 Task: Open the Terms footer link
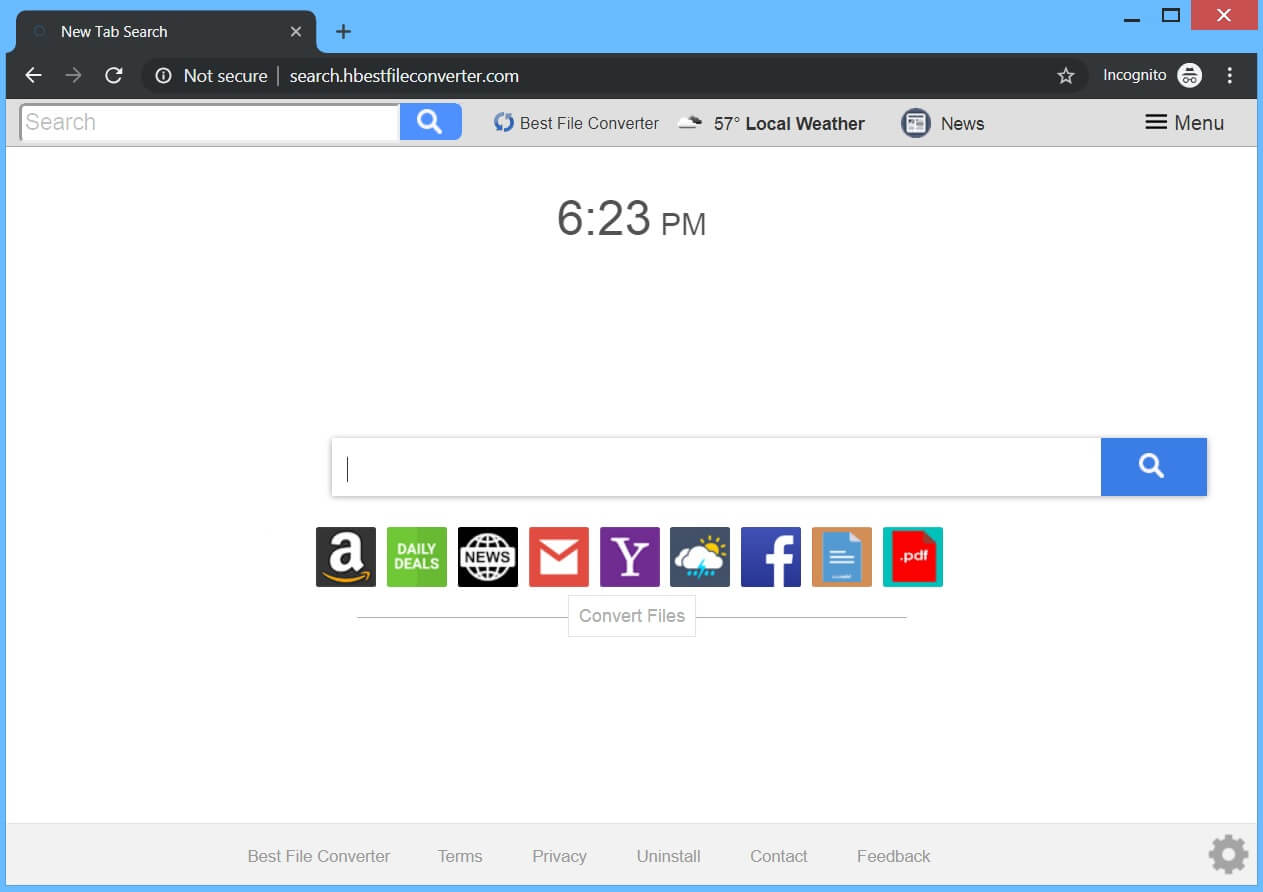(460, 856)
